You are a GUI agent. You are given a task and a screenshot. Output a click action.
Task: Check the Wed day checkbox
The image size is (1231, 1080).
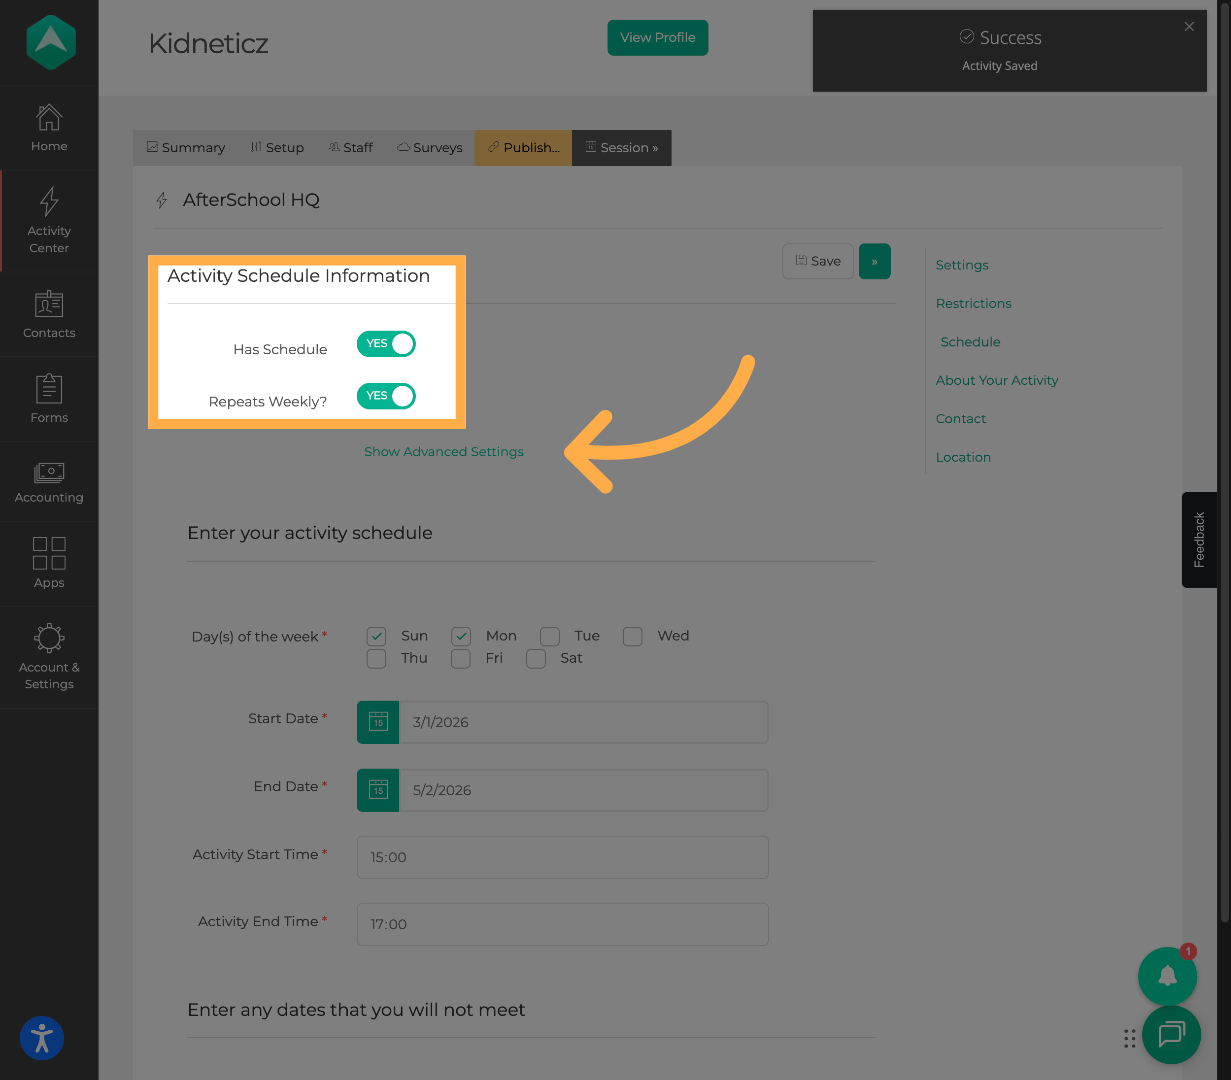point(632,636)
